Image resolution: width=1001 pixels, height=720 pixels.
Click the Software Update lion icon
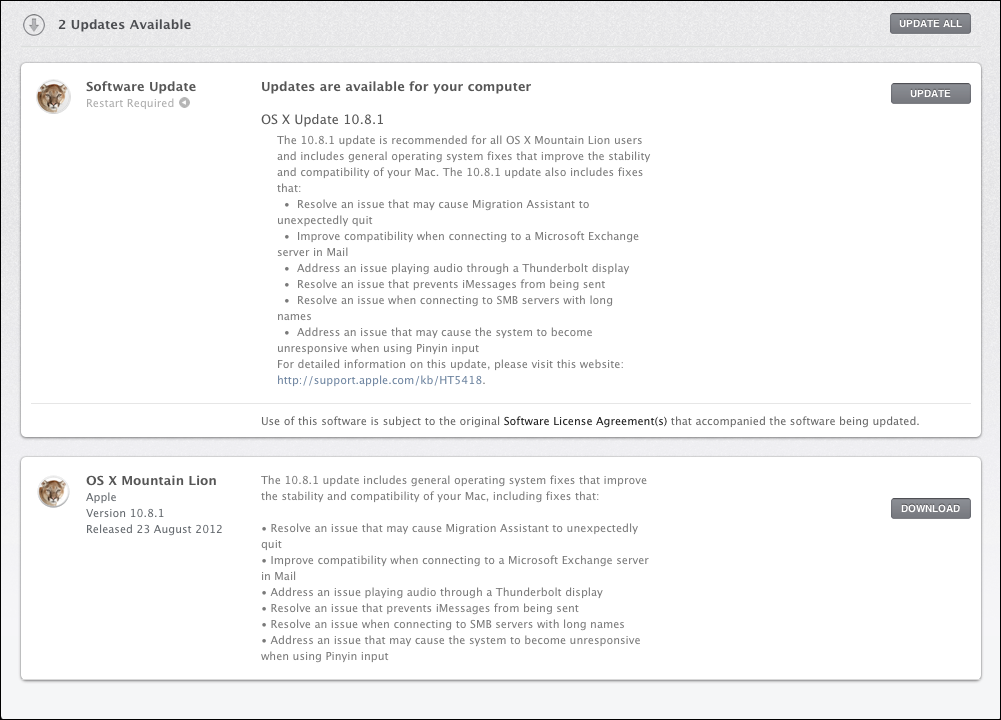point(53,97)
